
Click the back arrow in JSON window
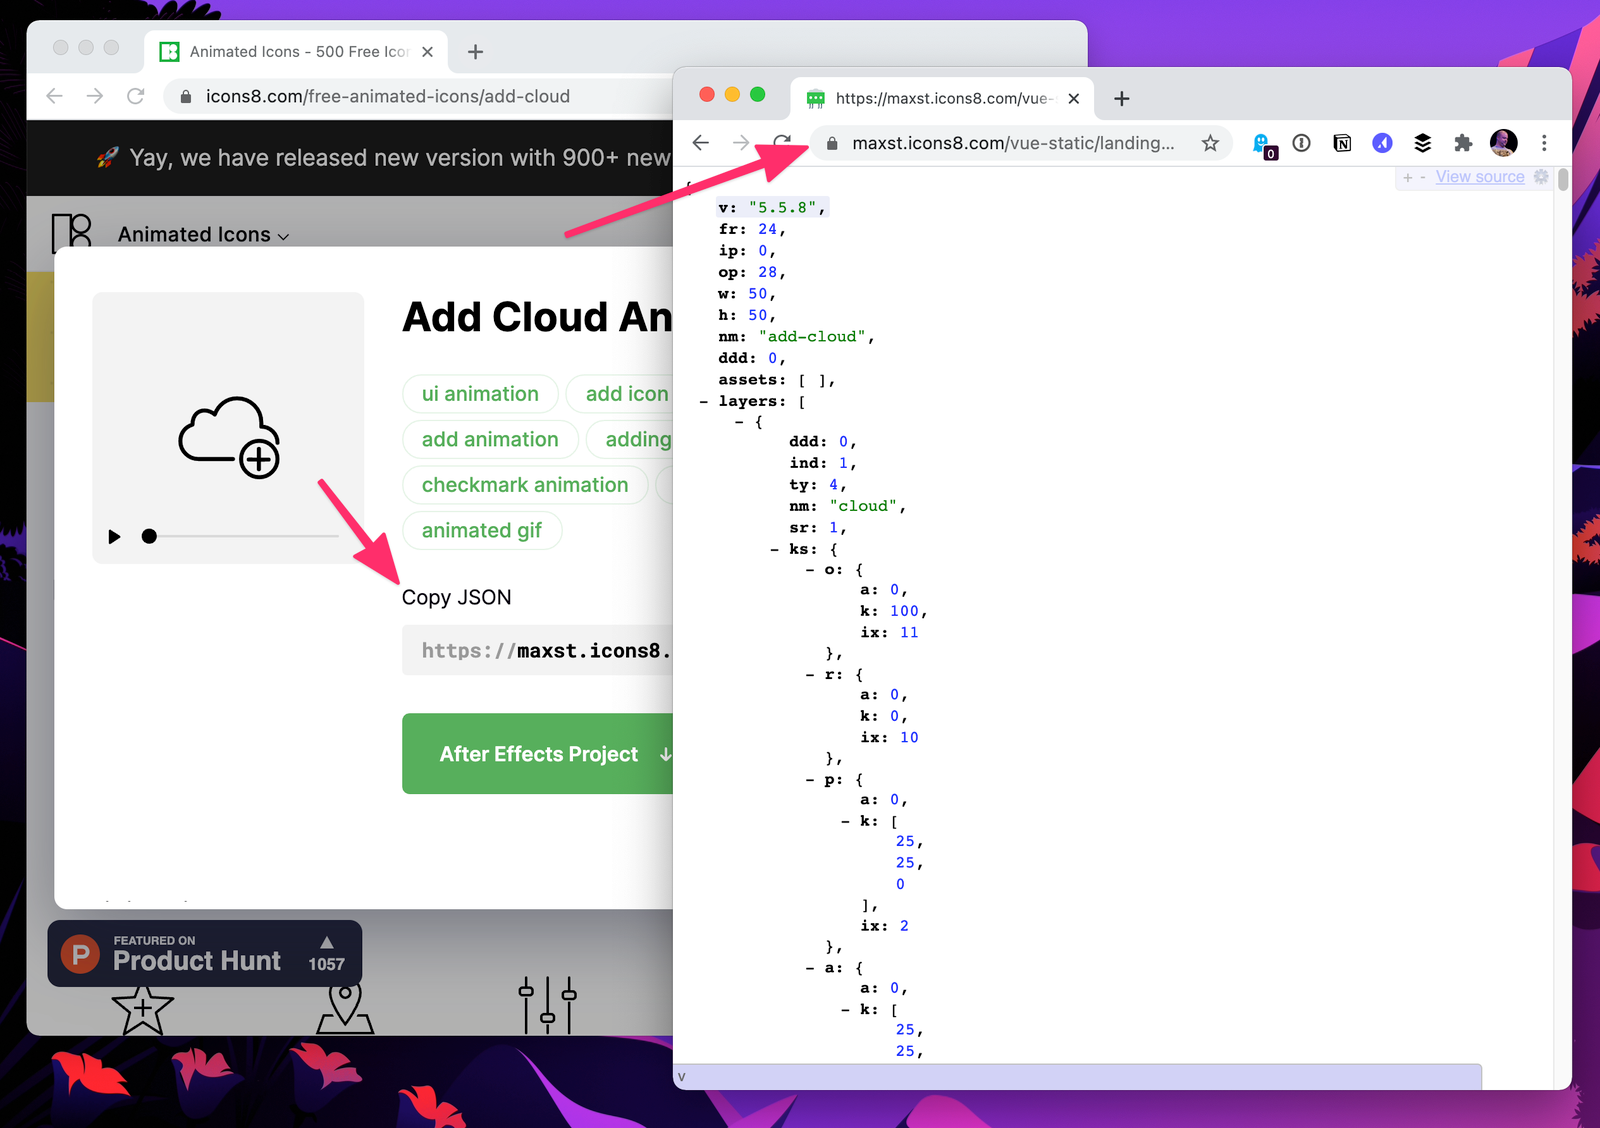pyautogui.click(x=701, y=143)
